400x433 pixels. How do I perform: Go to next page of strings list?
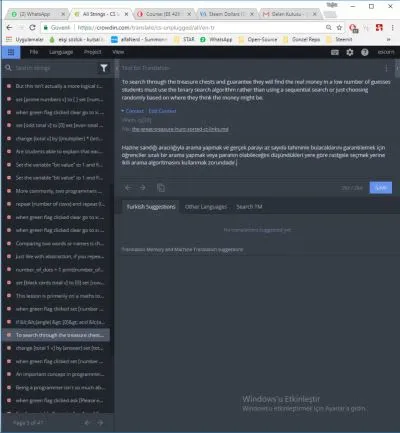[x=100, y=423]
